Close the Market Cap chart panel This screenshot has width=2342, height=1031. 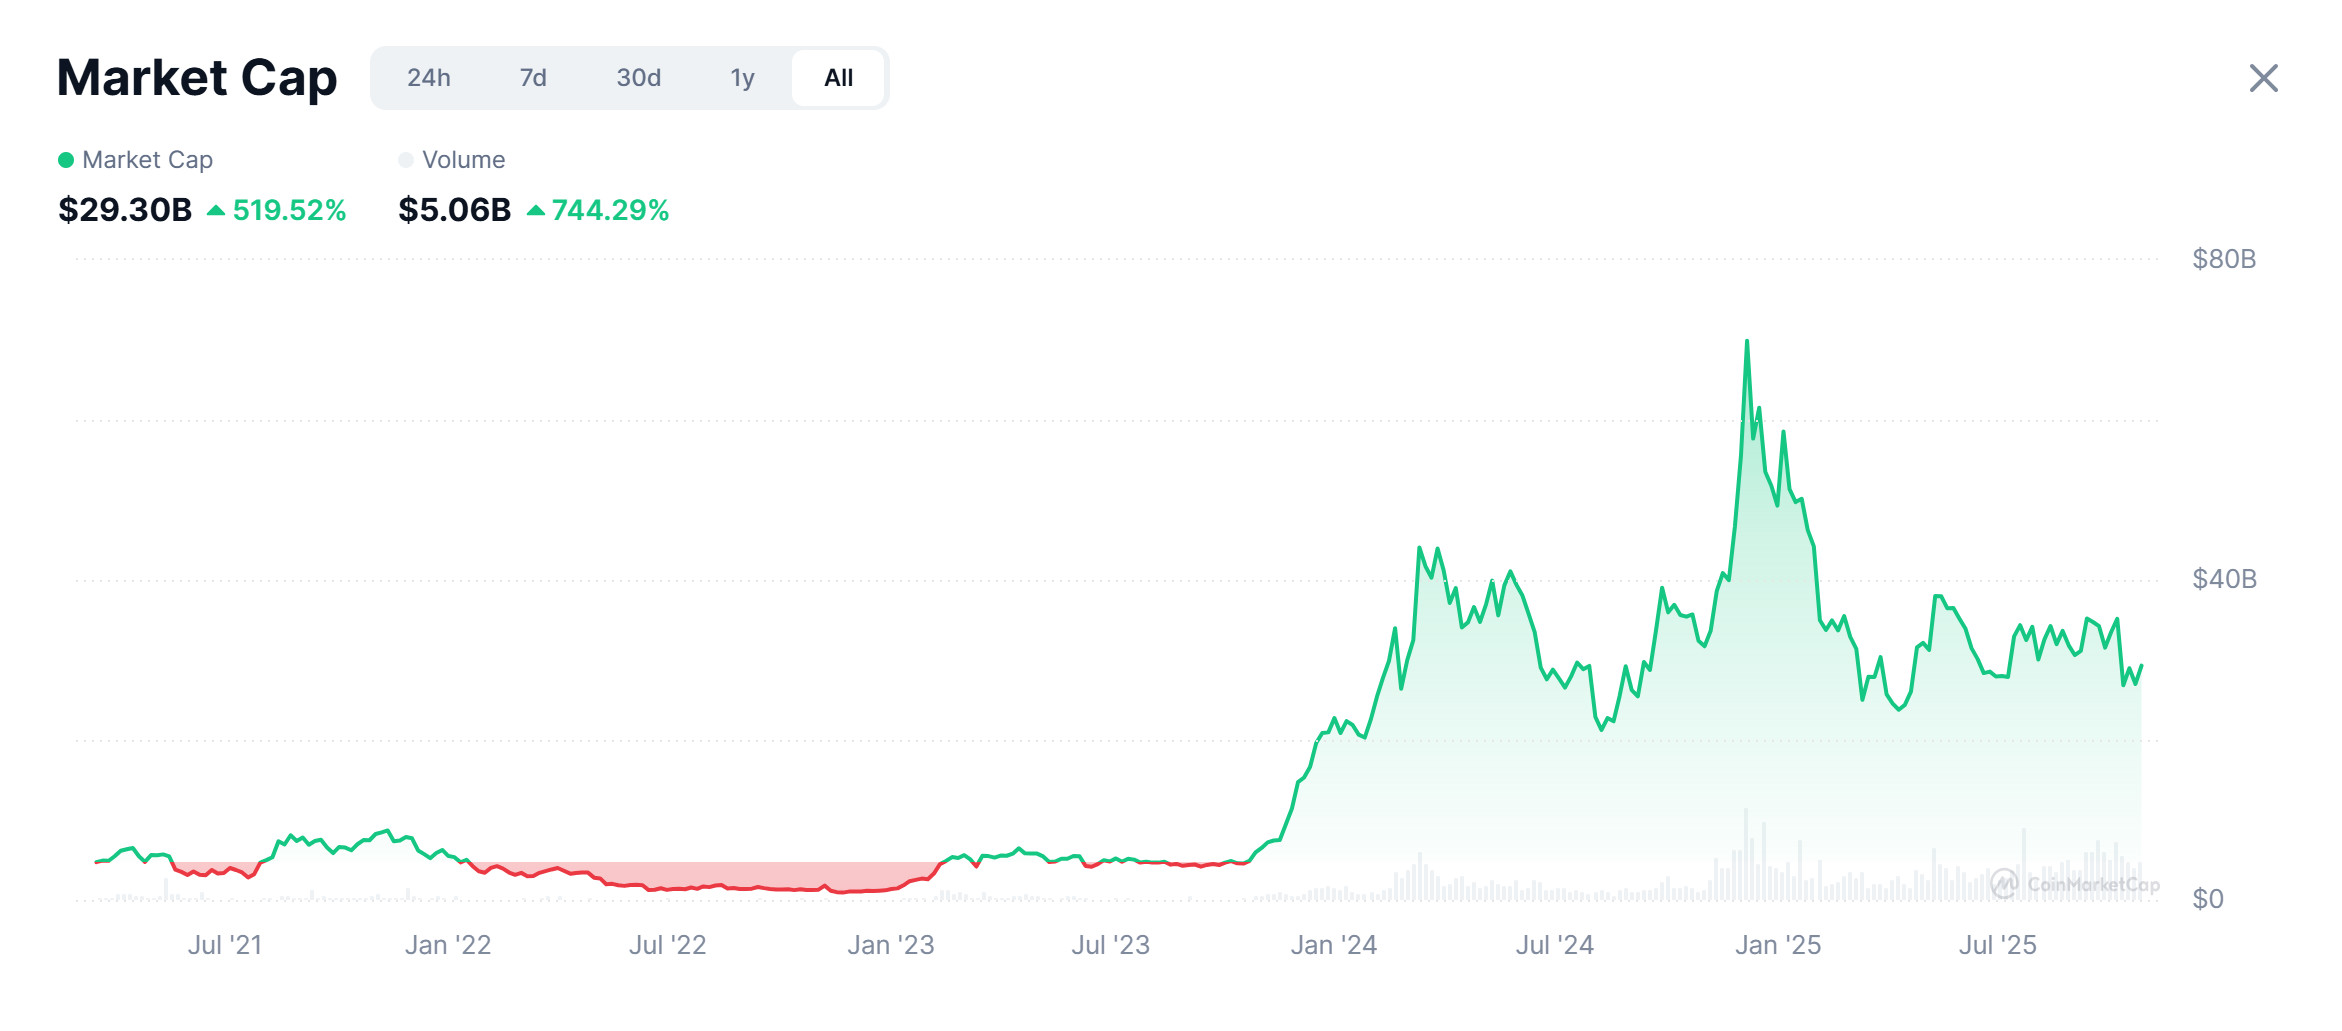2263,78
